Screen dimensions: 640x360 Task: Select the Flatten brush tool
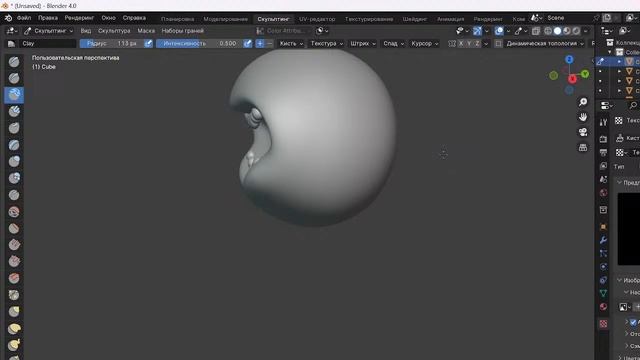14,228
